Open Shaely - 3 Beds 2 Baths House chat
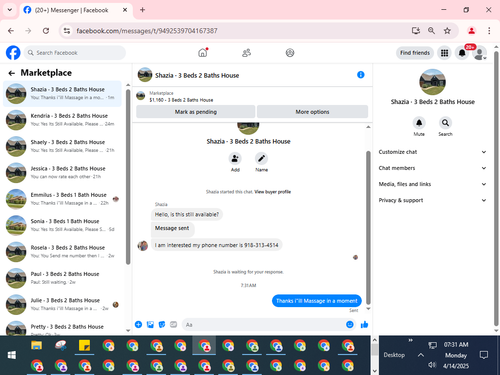The width and height of the screenshot is (500, 375). pos(62,146)
